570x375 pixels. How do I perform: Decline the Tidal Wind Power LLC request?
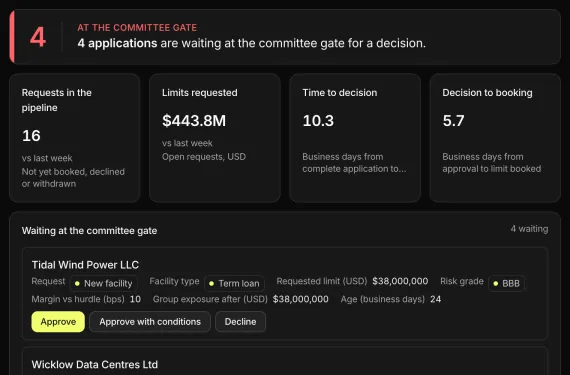point(240,322)
